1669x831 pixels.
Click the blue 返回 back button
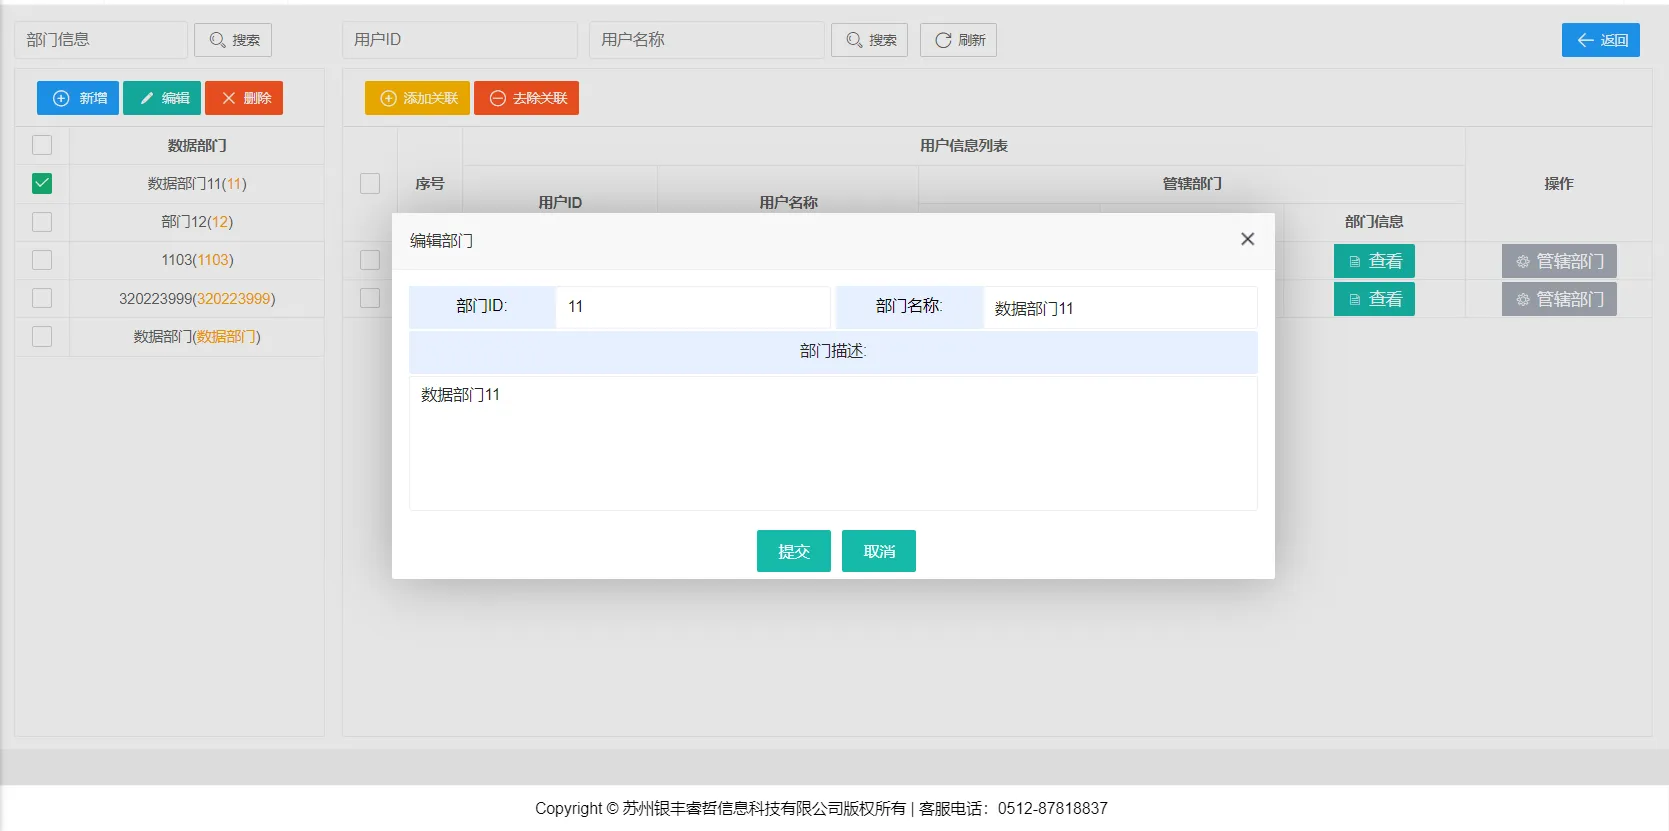[x=1600, y=40]
